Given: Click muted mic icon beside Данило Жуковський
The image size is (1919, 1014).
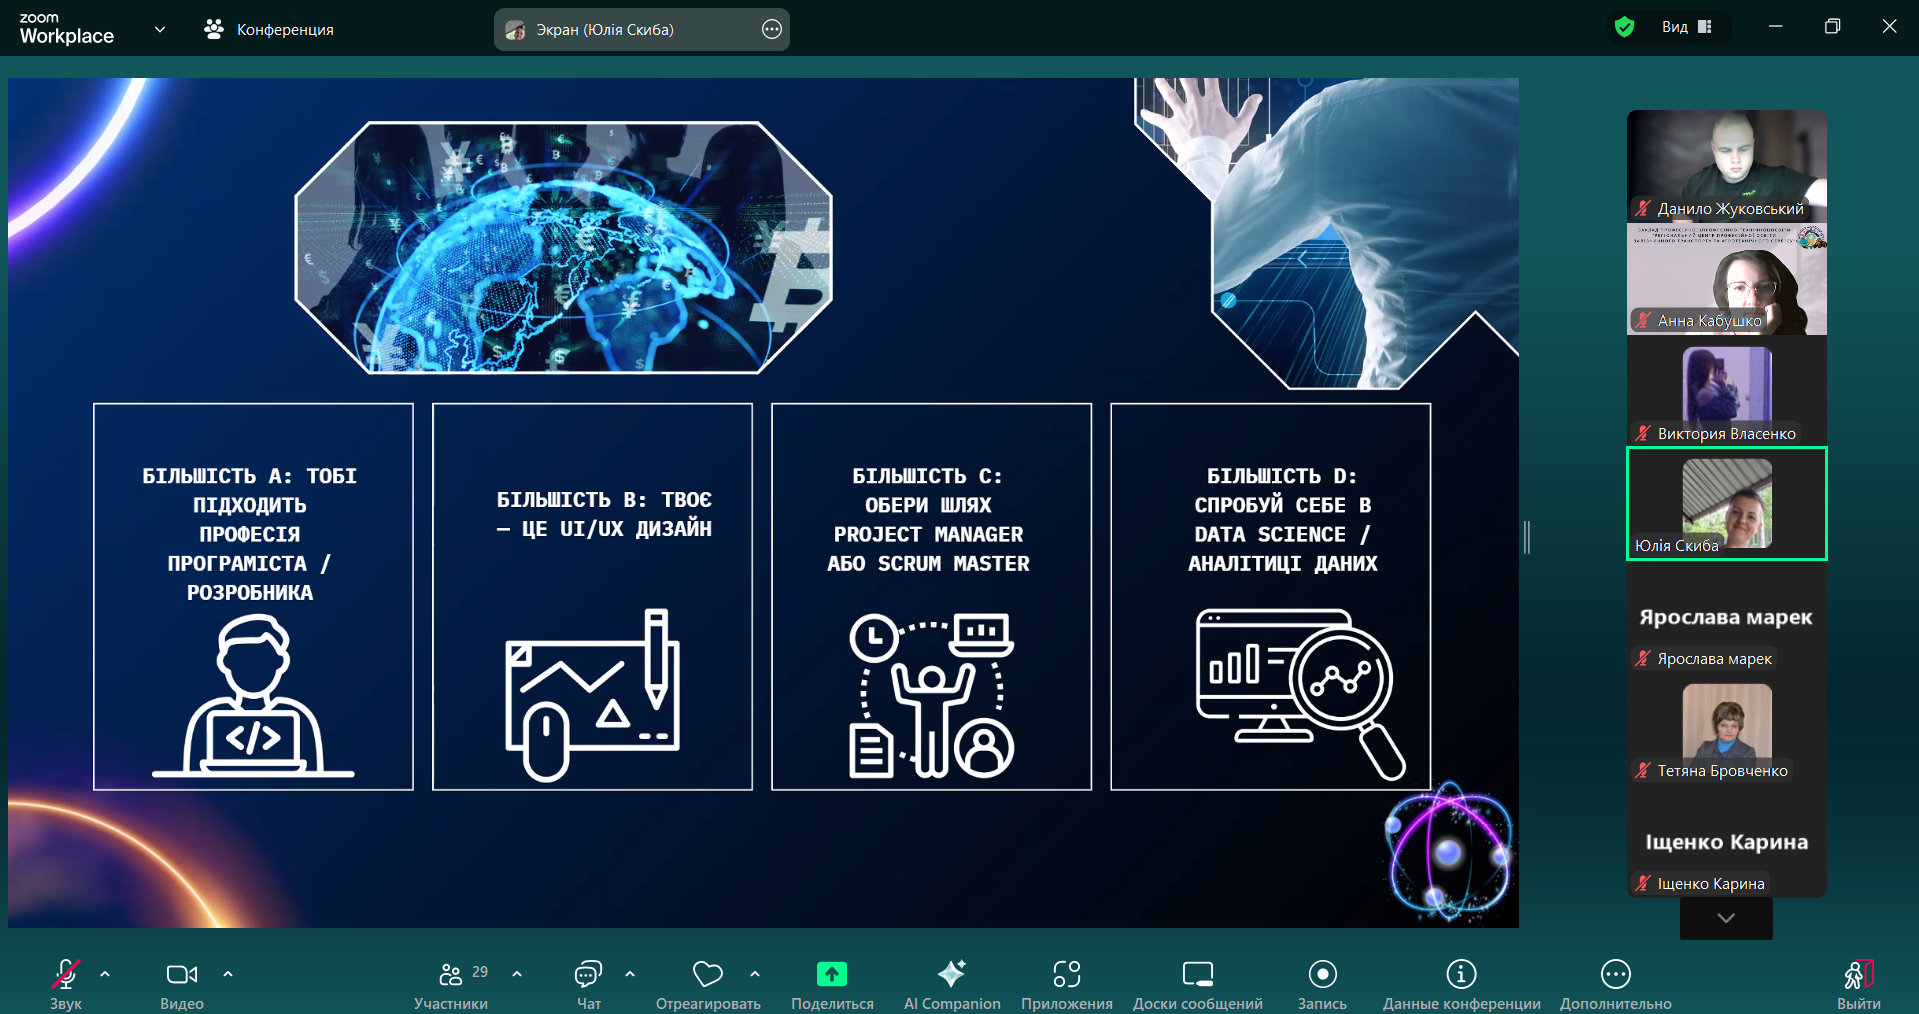Looking at the screenshot, I should pyautogui.click(x=1643, y=208).
